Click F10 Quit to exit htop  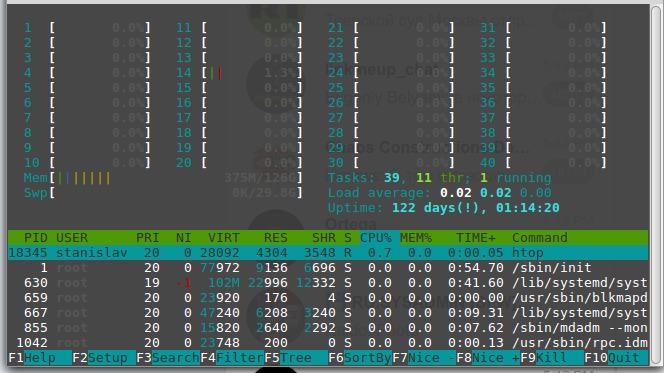click(x=616, y=358)
